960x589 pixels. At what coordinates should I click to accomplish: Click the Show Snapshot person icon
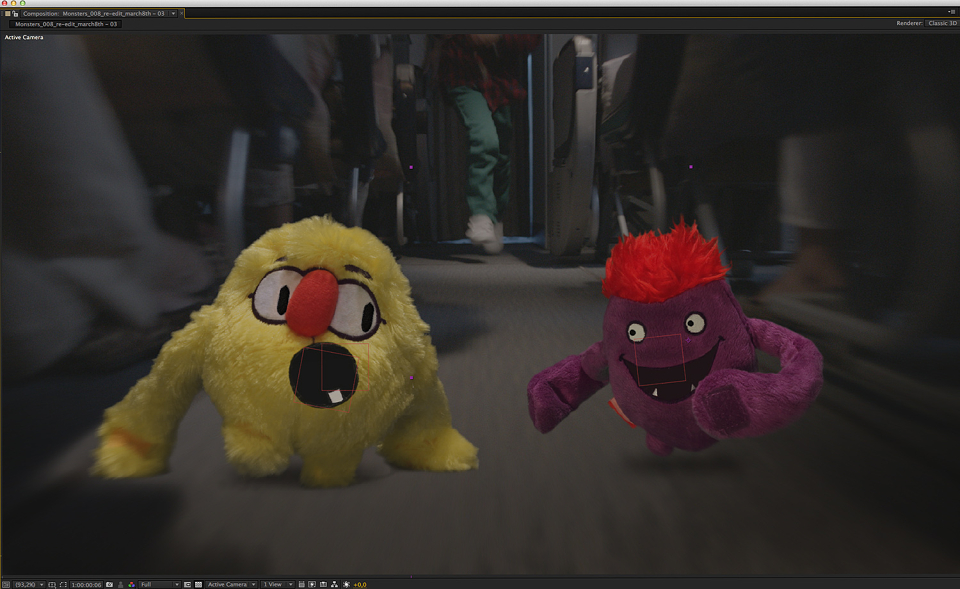click(121, 585)
